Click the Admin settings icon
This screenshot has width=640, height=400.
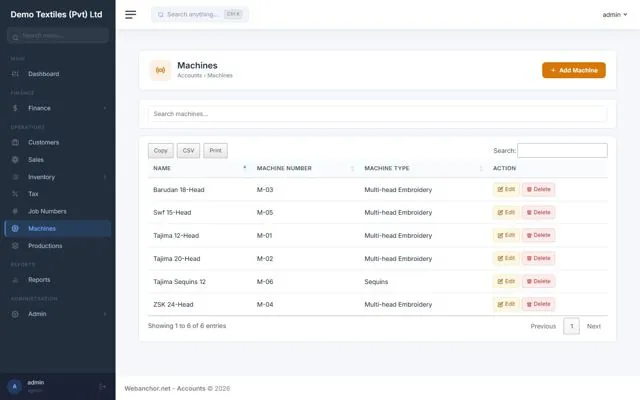pyautogui.click(x=15, y=314)
